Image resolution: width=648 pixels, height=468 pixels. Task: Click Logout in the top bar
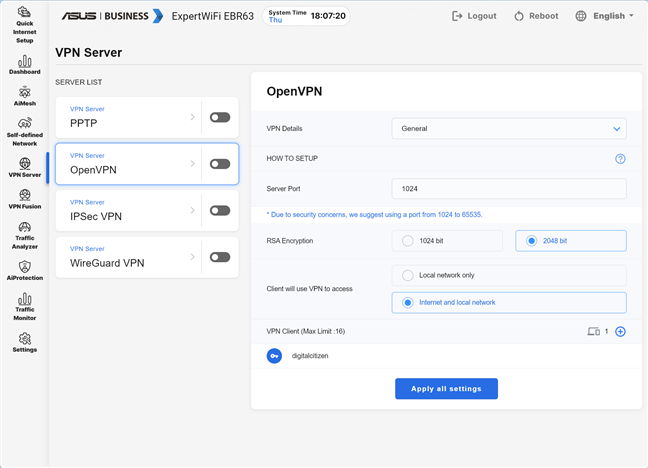pos(474,17)
